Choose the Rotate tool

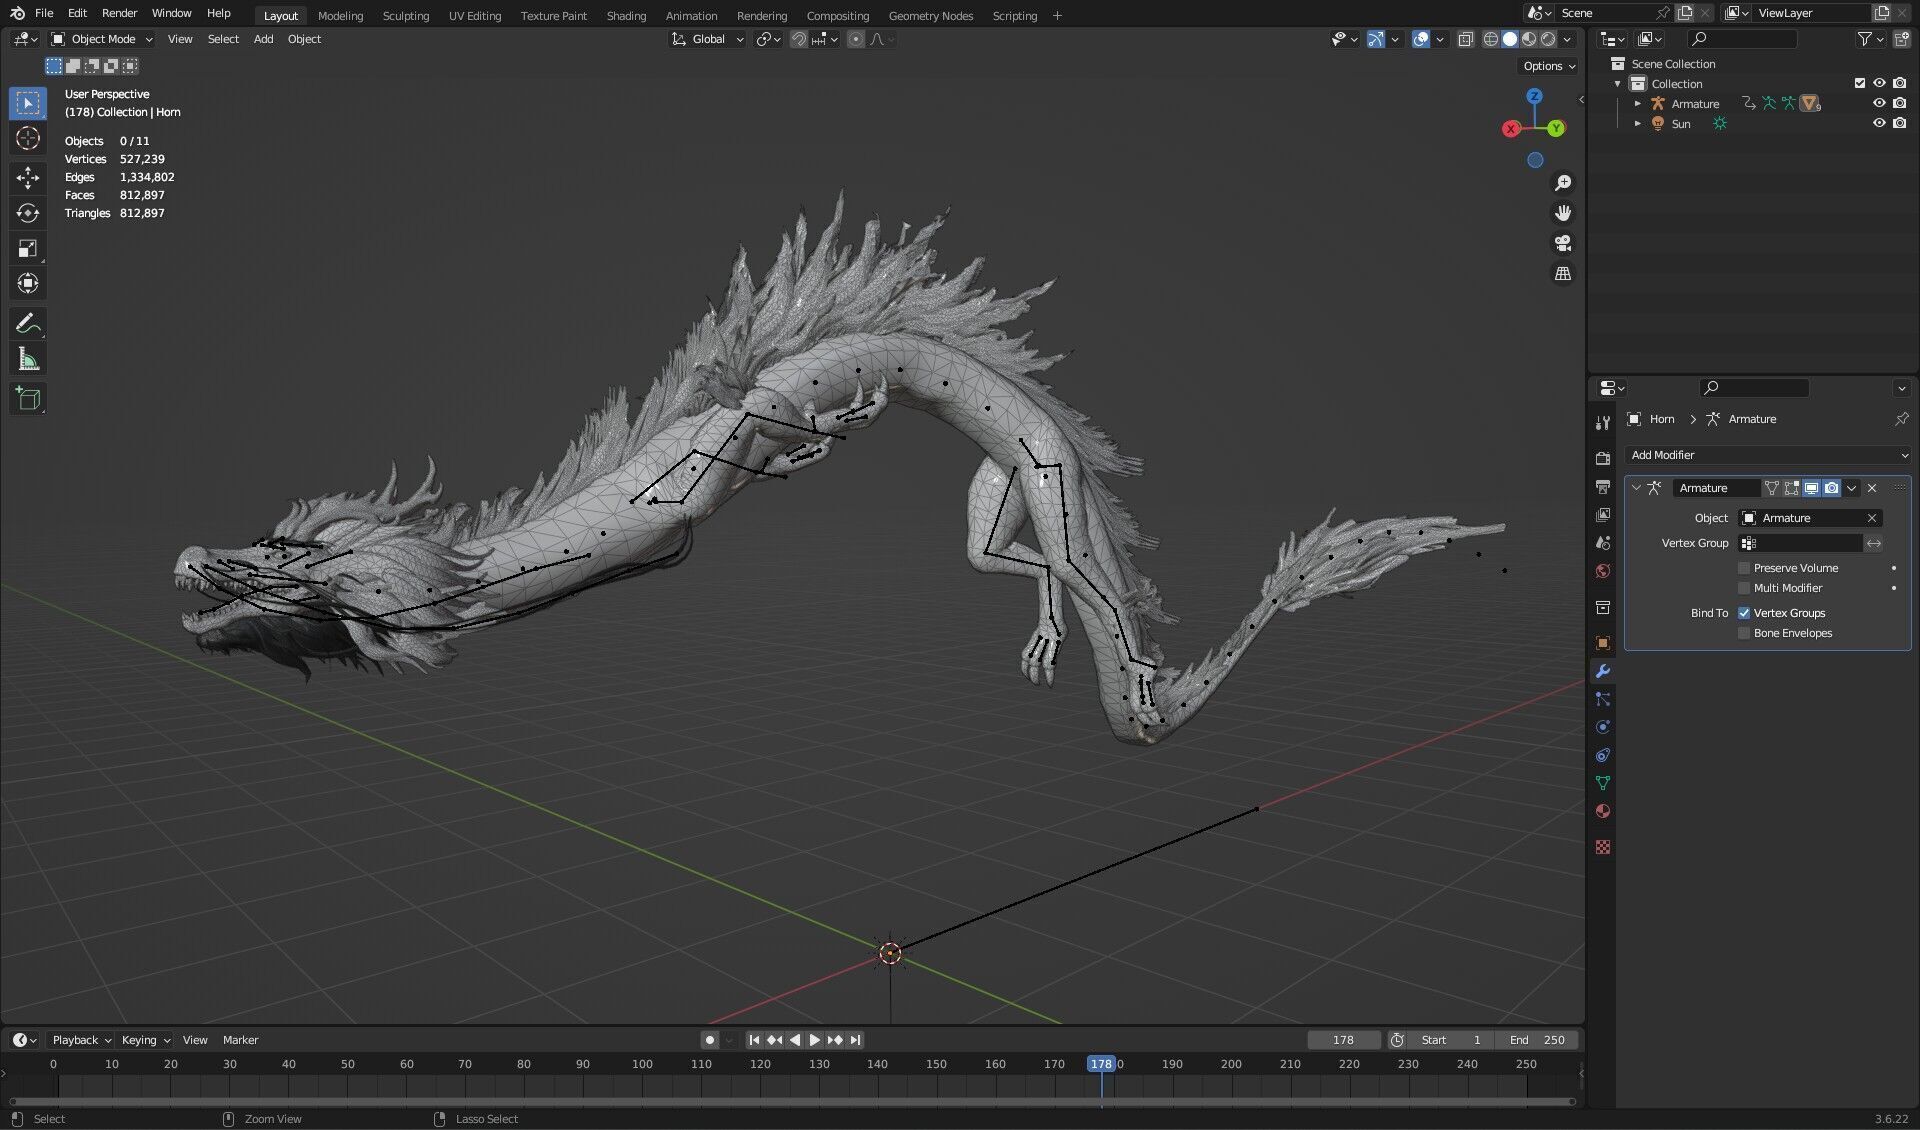[x=28, y=213]
